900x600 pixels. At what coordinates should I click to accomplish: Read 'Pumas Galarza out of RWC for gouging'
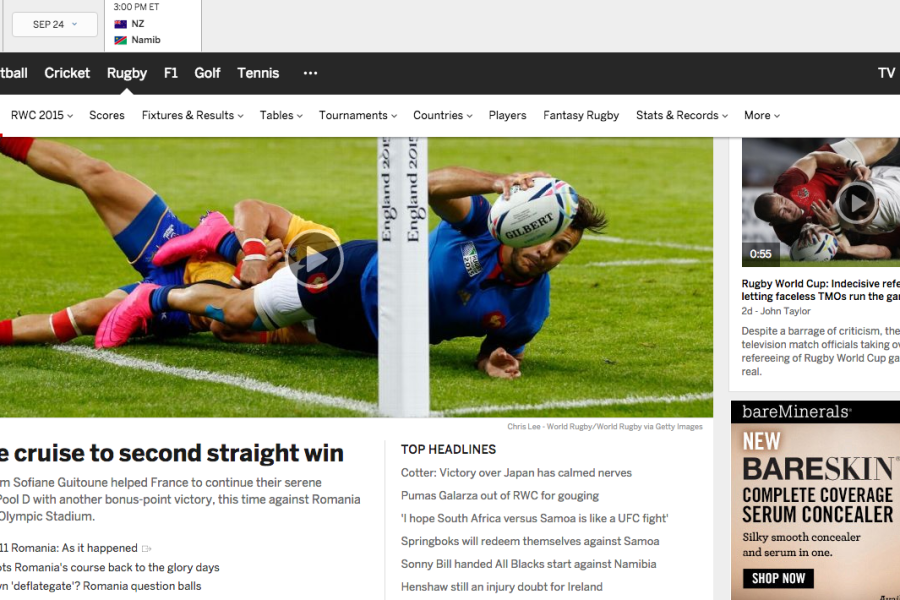pos(499,496)
